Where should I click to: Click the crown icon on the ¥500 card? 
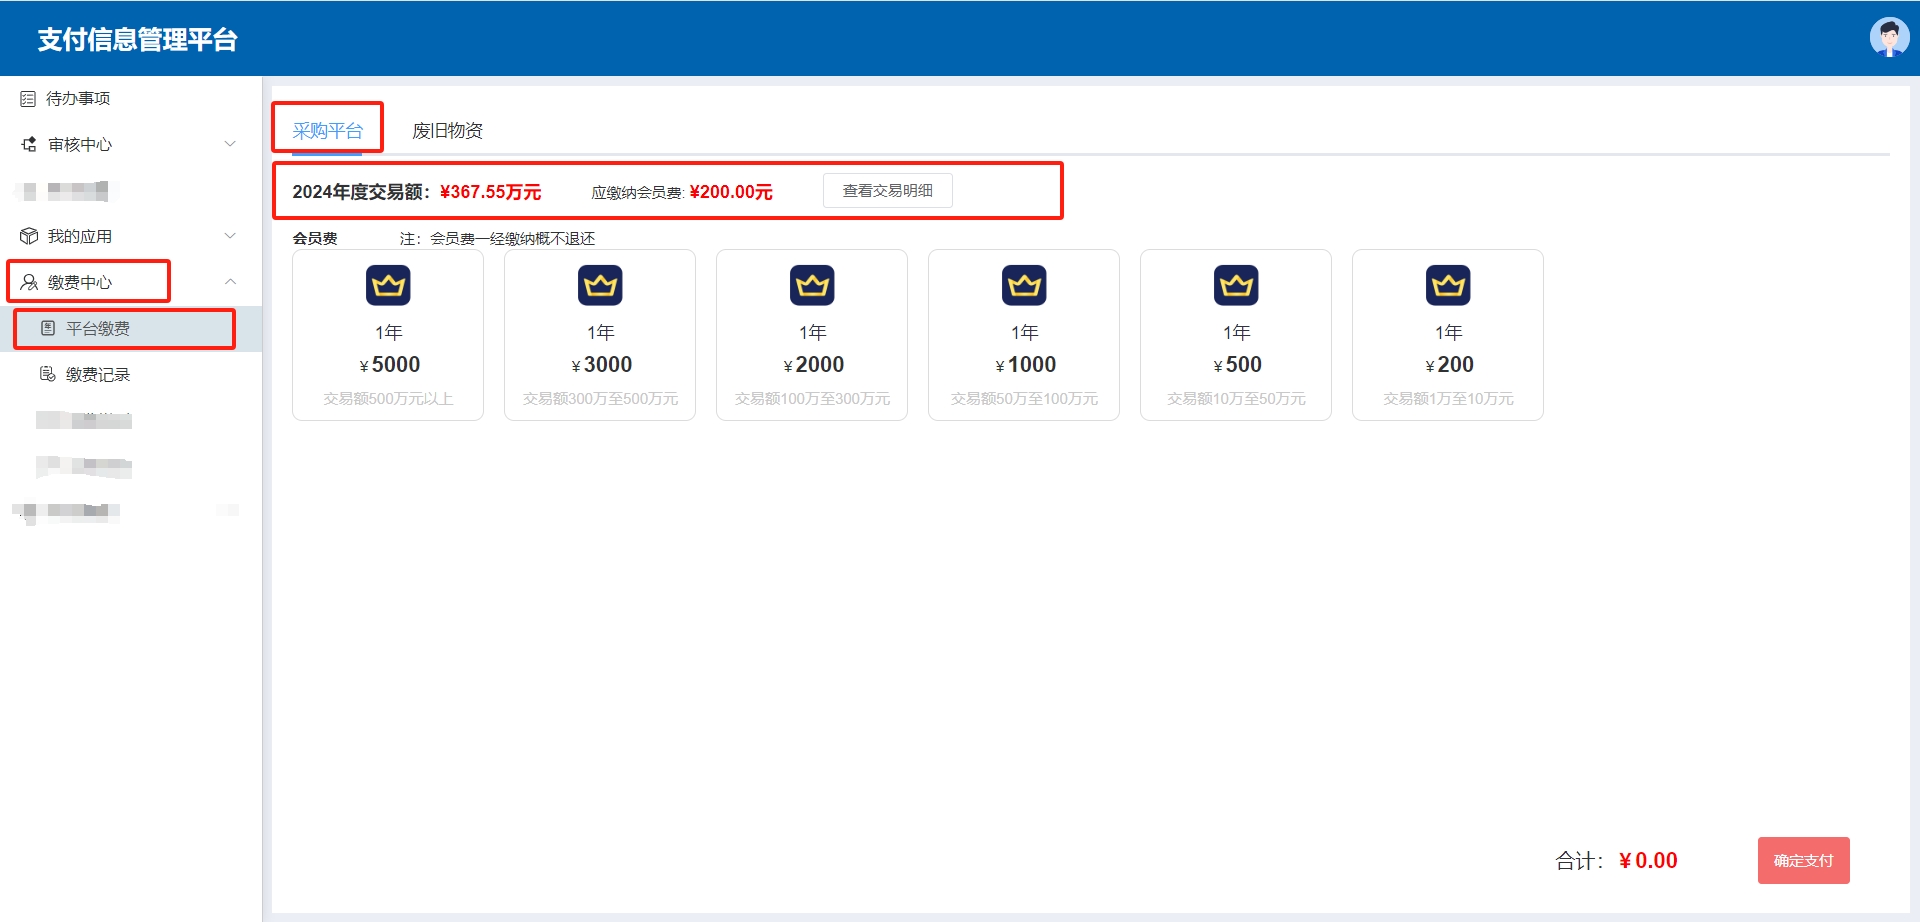coord(1236,286)
